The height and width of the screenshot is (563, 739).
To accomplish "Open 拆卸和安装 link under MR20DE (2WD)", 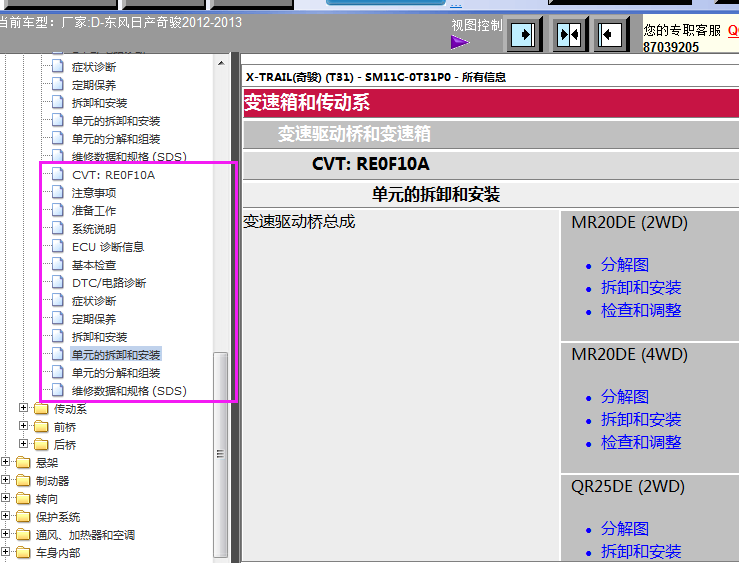I will [641, 287].
